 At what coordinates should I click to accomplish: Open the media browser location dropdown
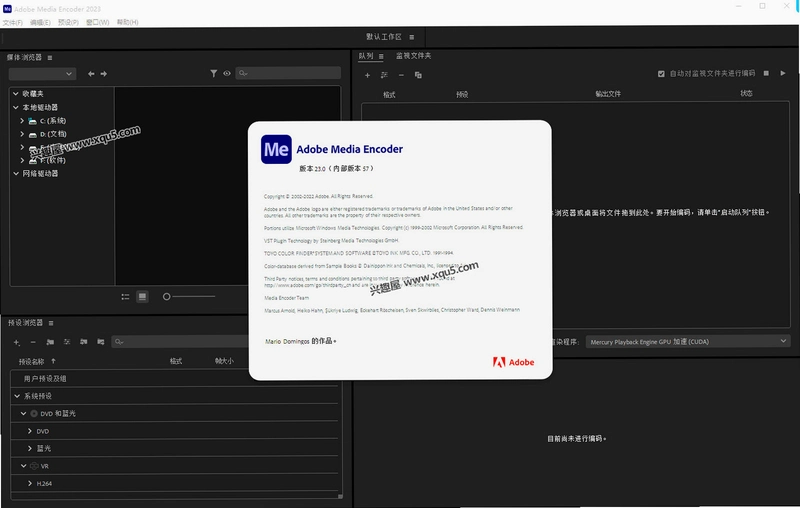pyautogui.click(x=42, y=74)
